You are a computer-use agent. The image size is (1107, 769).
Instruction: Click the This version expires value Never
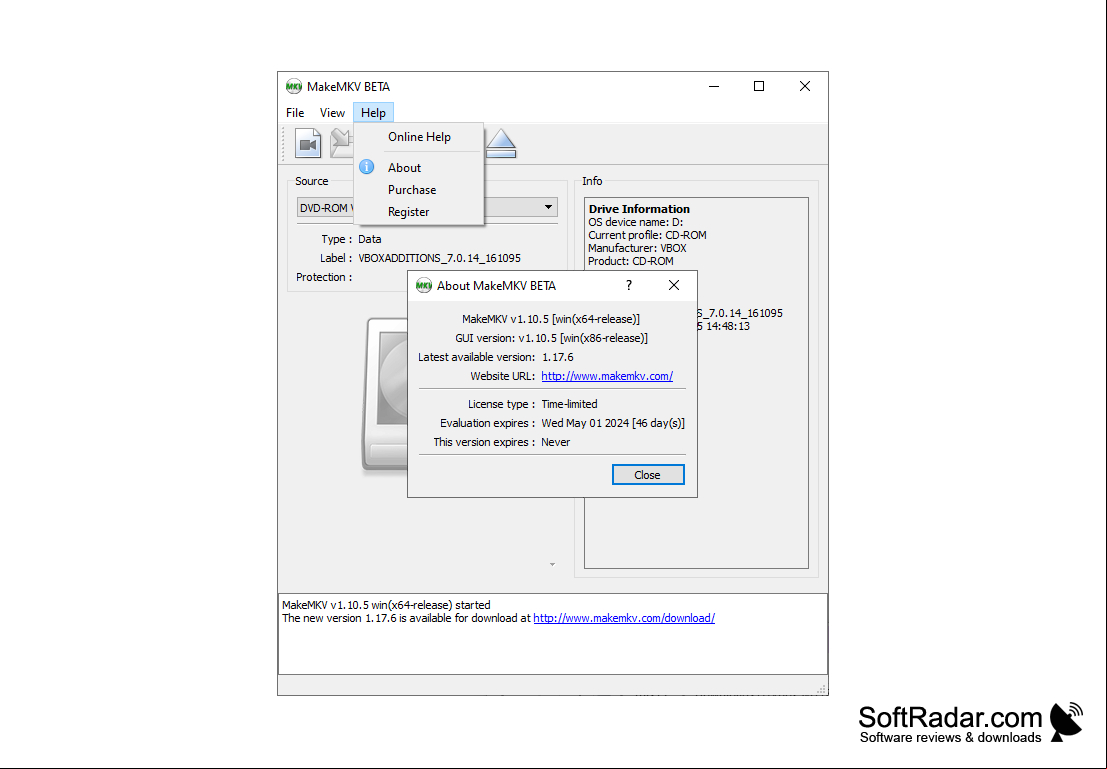point(556,443)
